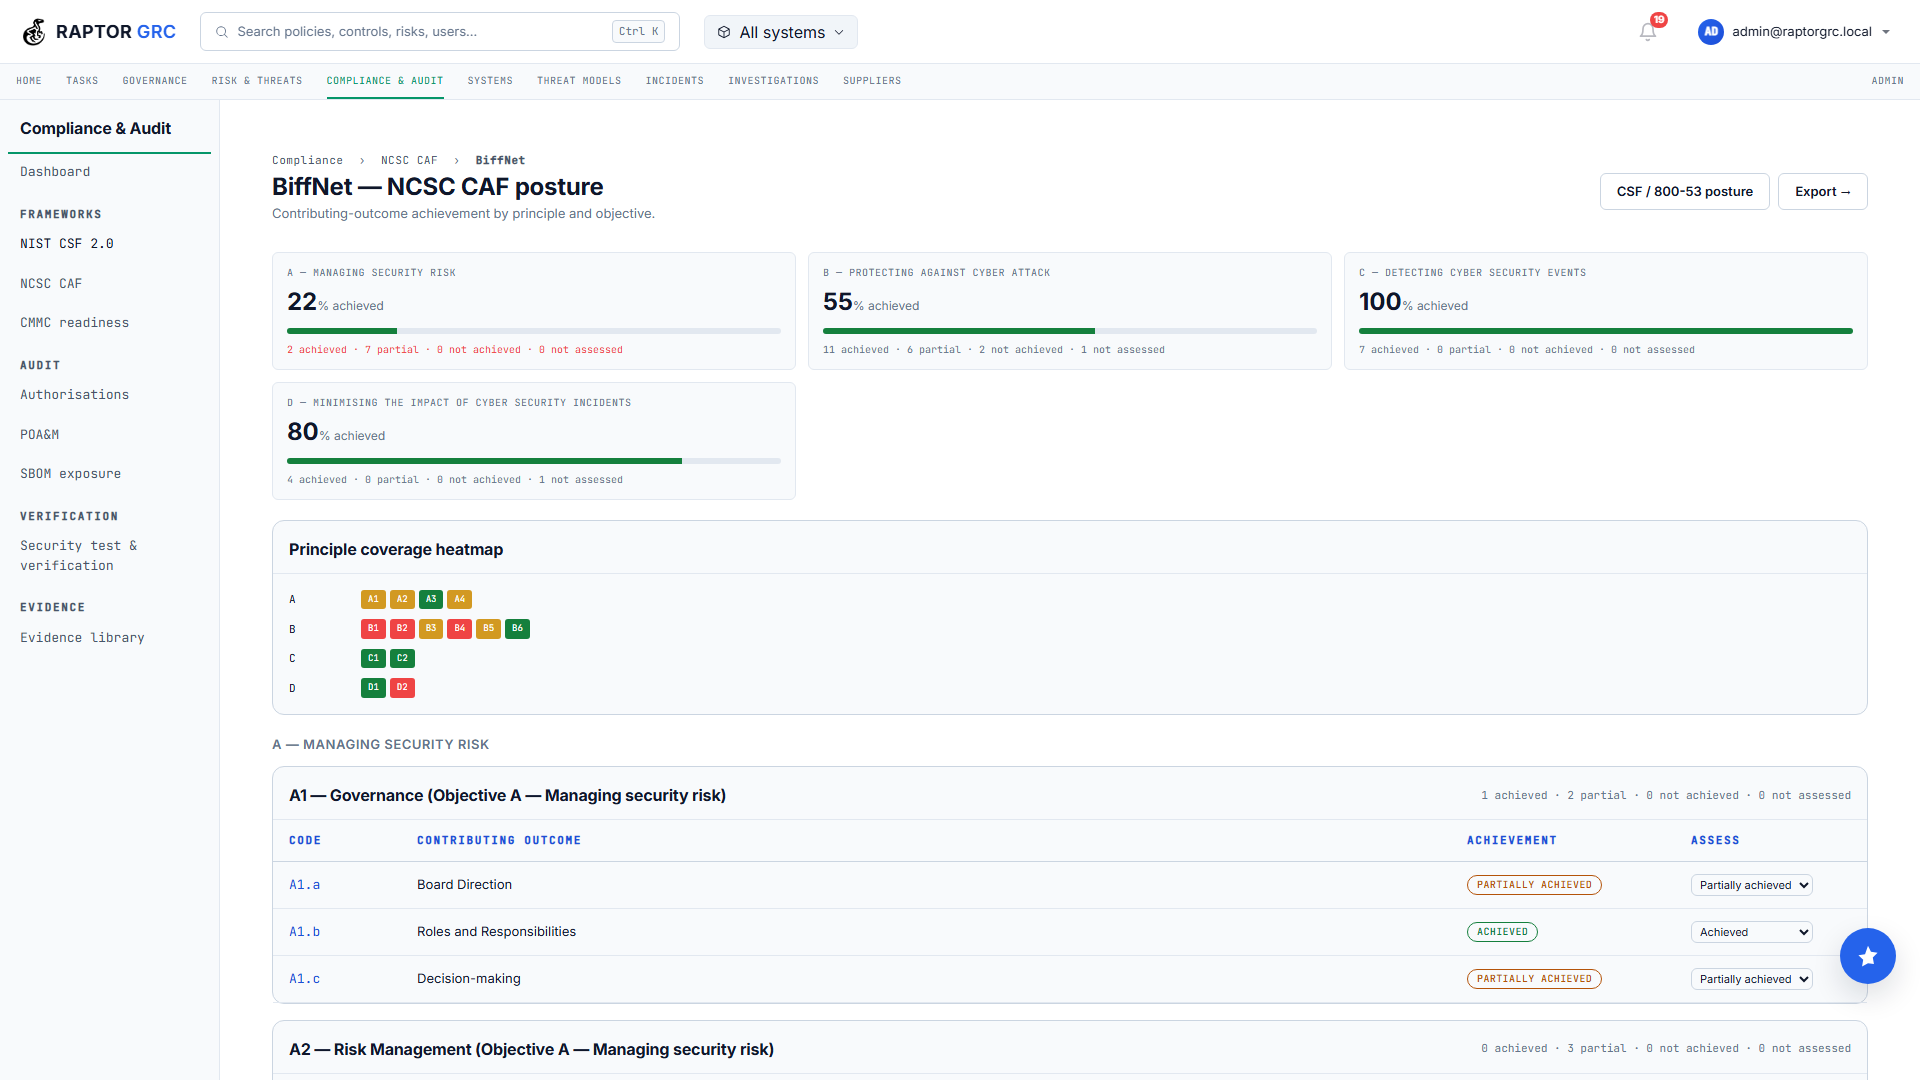The width and height of the screenshot is (1920, 1080).
Task: Open the Risk & Threats tab
Action: click(x=257, y=81)
